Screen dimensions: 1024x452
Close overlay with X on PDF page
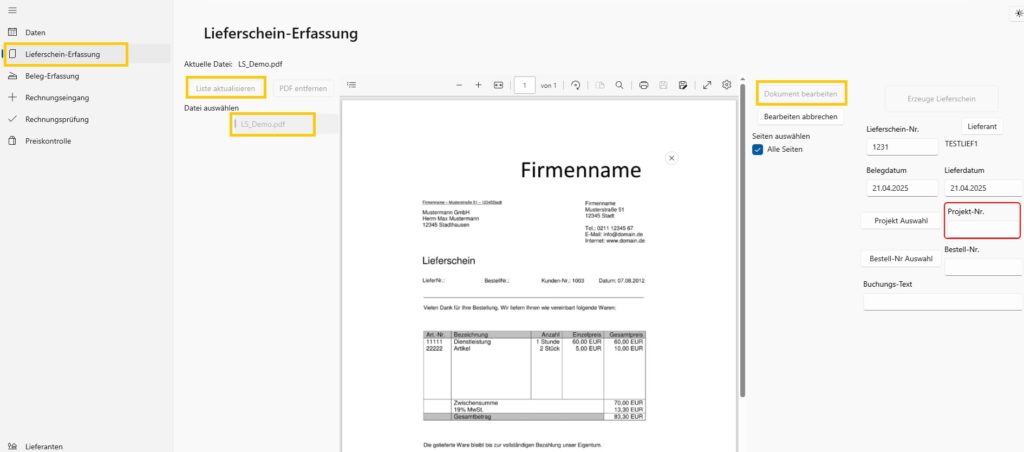[x=671, y=157]
